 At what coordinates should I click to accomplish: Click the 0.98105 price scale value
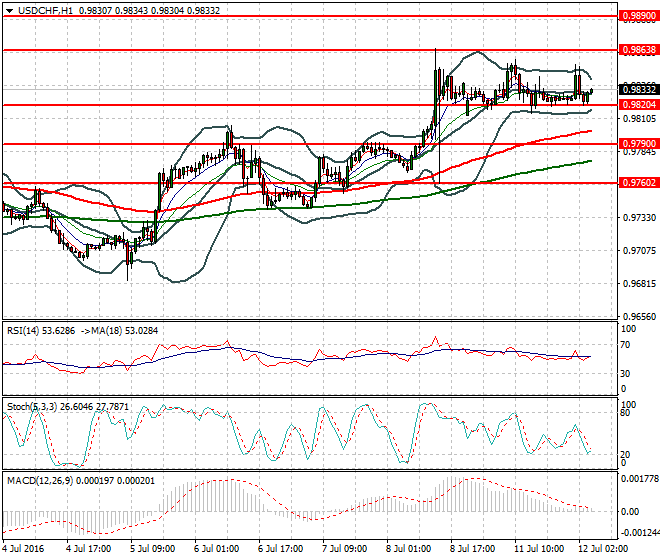point(639,119)
